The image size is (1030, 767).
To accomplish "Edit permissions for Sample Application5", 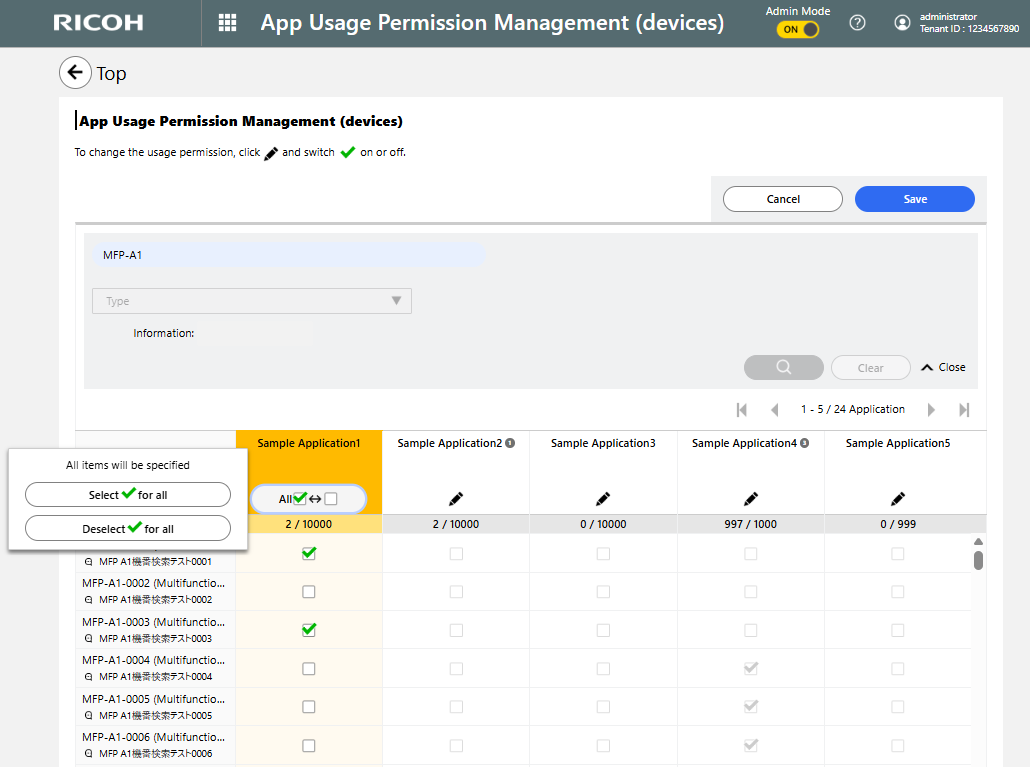I will 898,498.
